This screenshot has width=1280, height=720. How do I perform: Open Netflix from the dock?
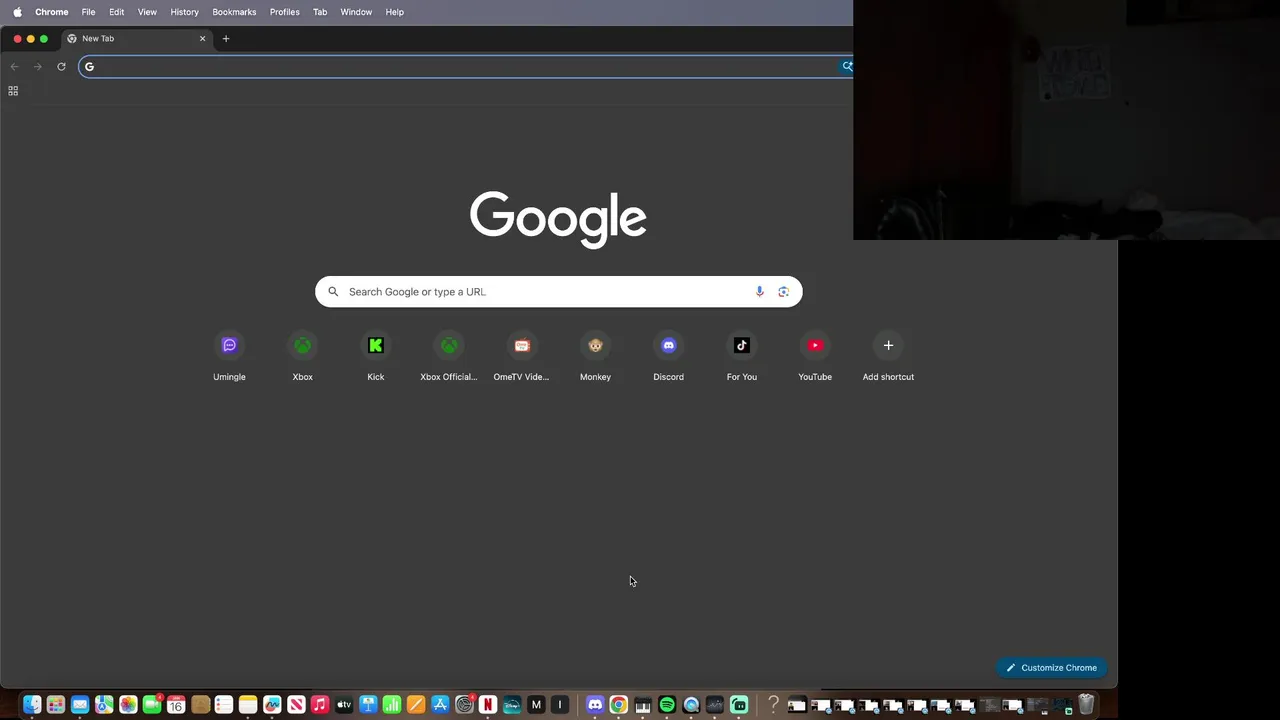point(488,705)
